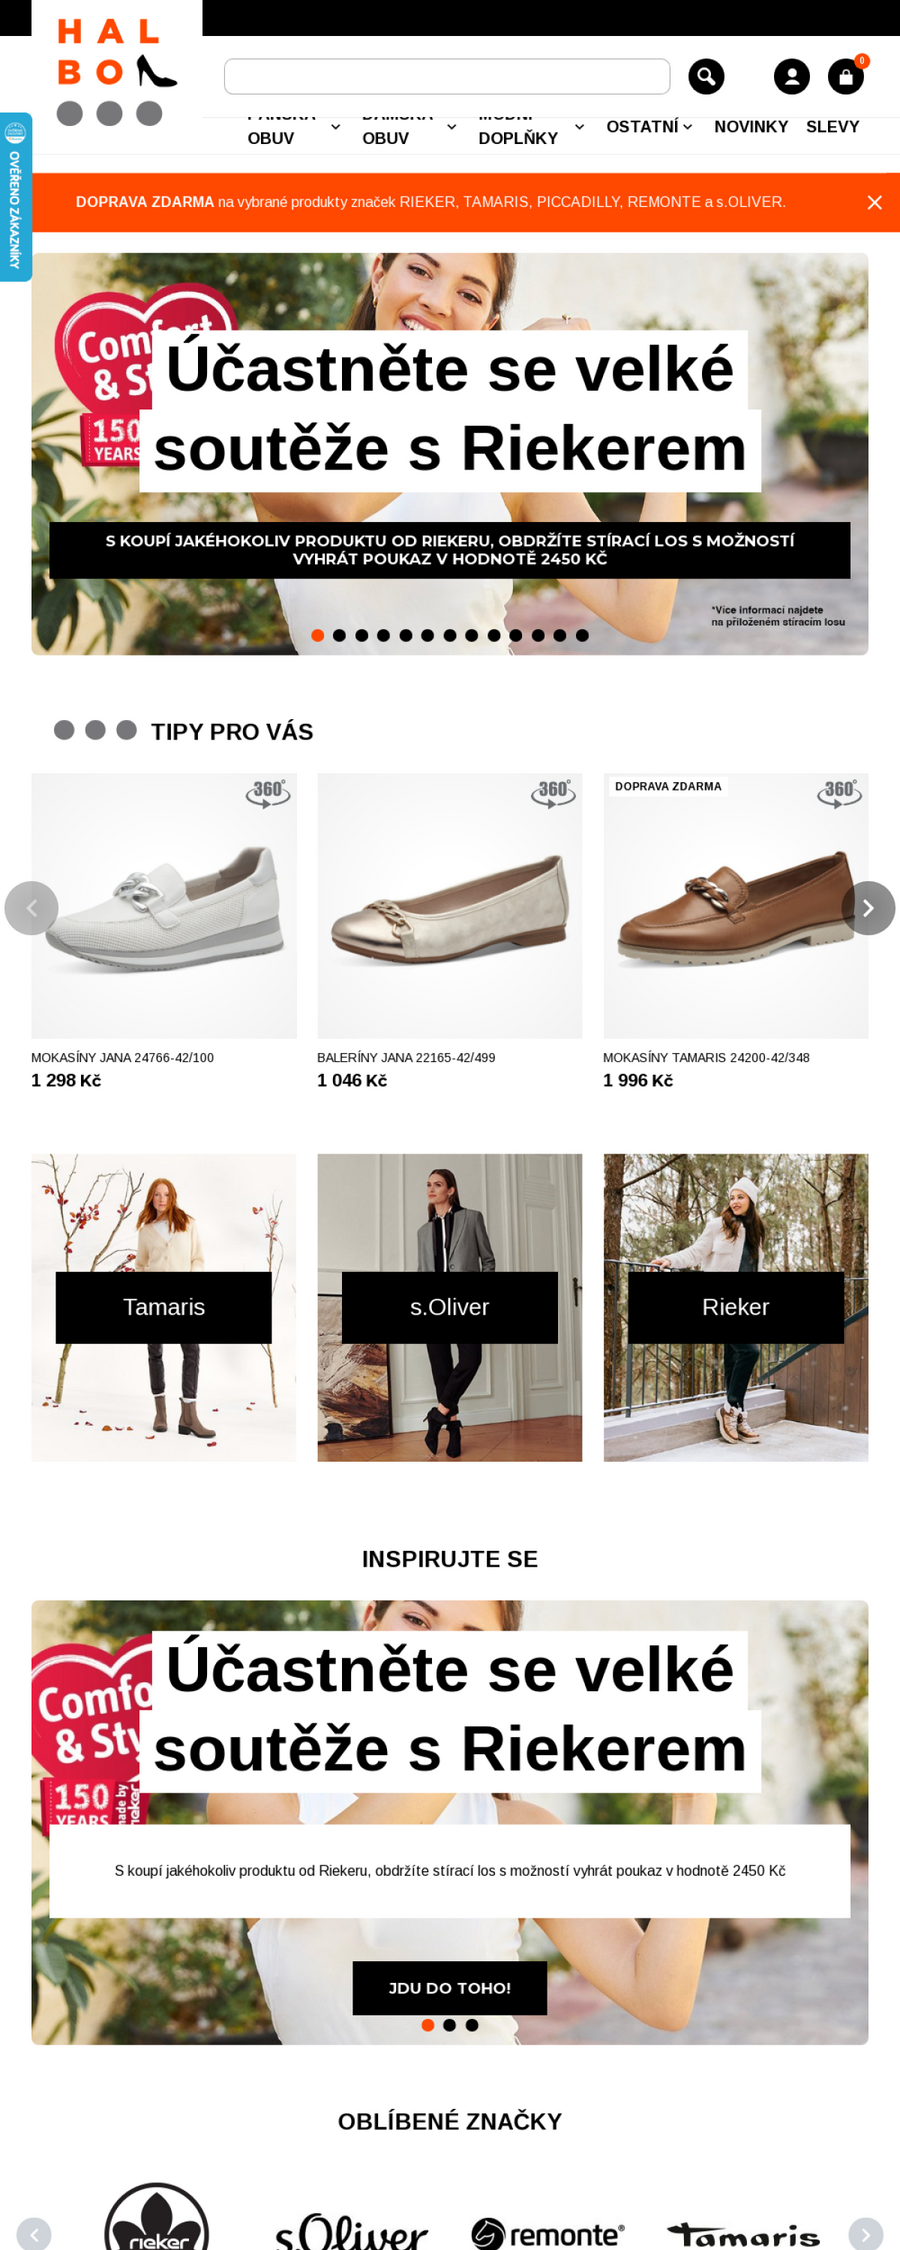900x2250 pixels.
Task: Expand the Dámská obuv dropdown
Action: tap(409, 127)
